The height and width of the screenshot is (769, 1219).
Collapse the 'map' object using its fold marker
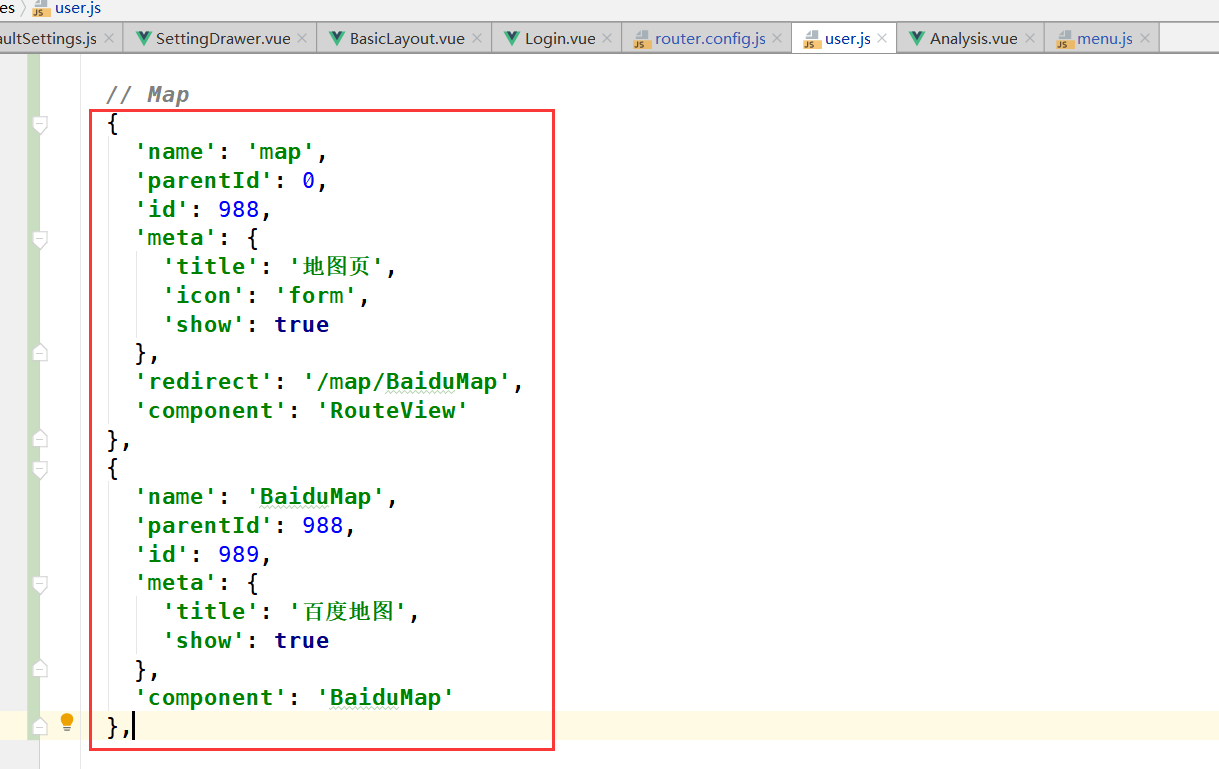pyautogui.click(x=40, y=125)
